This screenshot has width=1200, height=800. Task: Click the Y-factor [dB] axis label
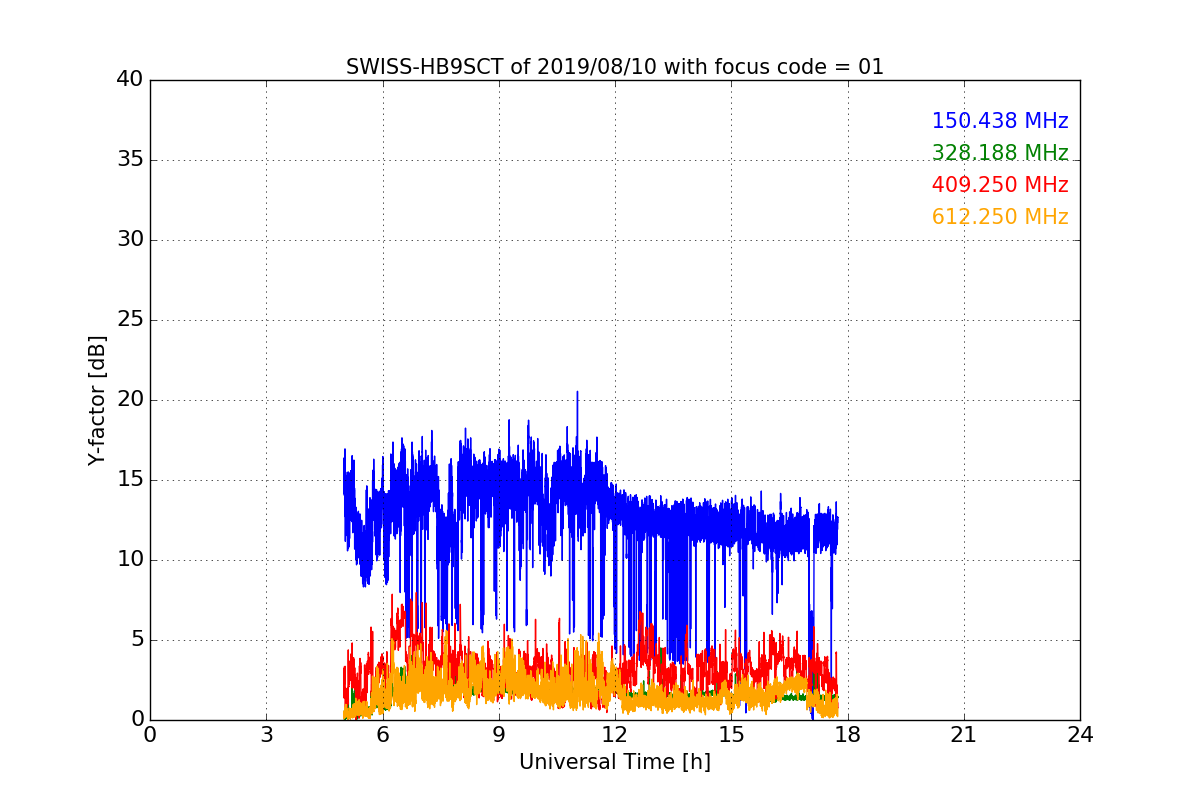pos(97,400)
